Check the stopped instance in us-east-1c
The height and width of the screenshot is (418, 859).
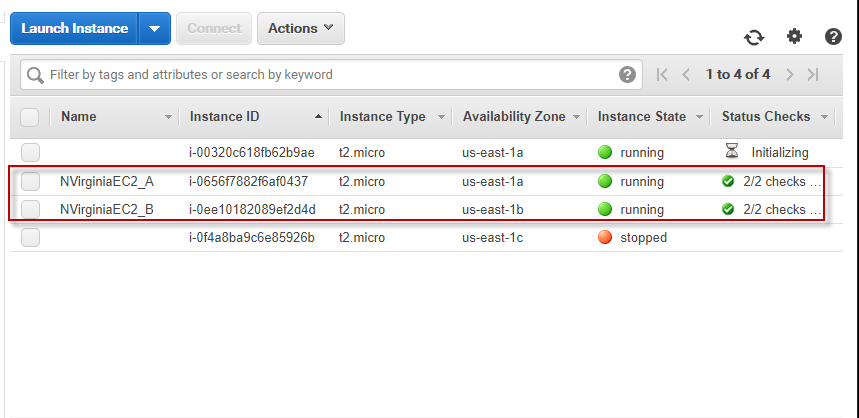pyautogui.click(x=30, y=237)
